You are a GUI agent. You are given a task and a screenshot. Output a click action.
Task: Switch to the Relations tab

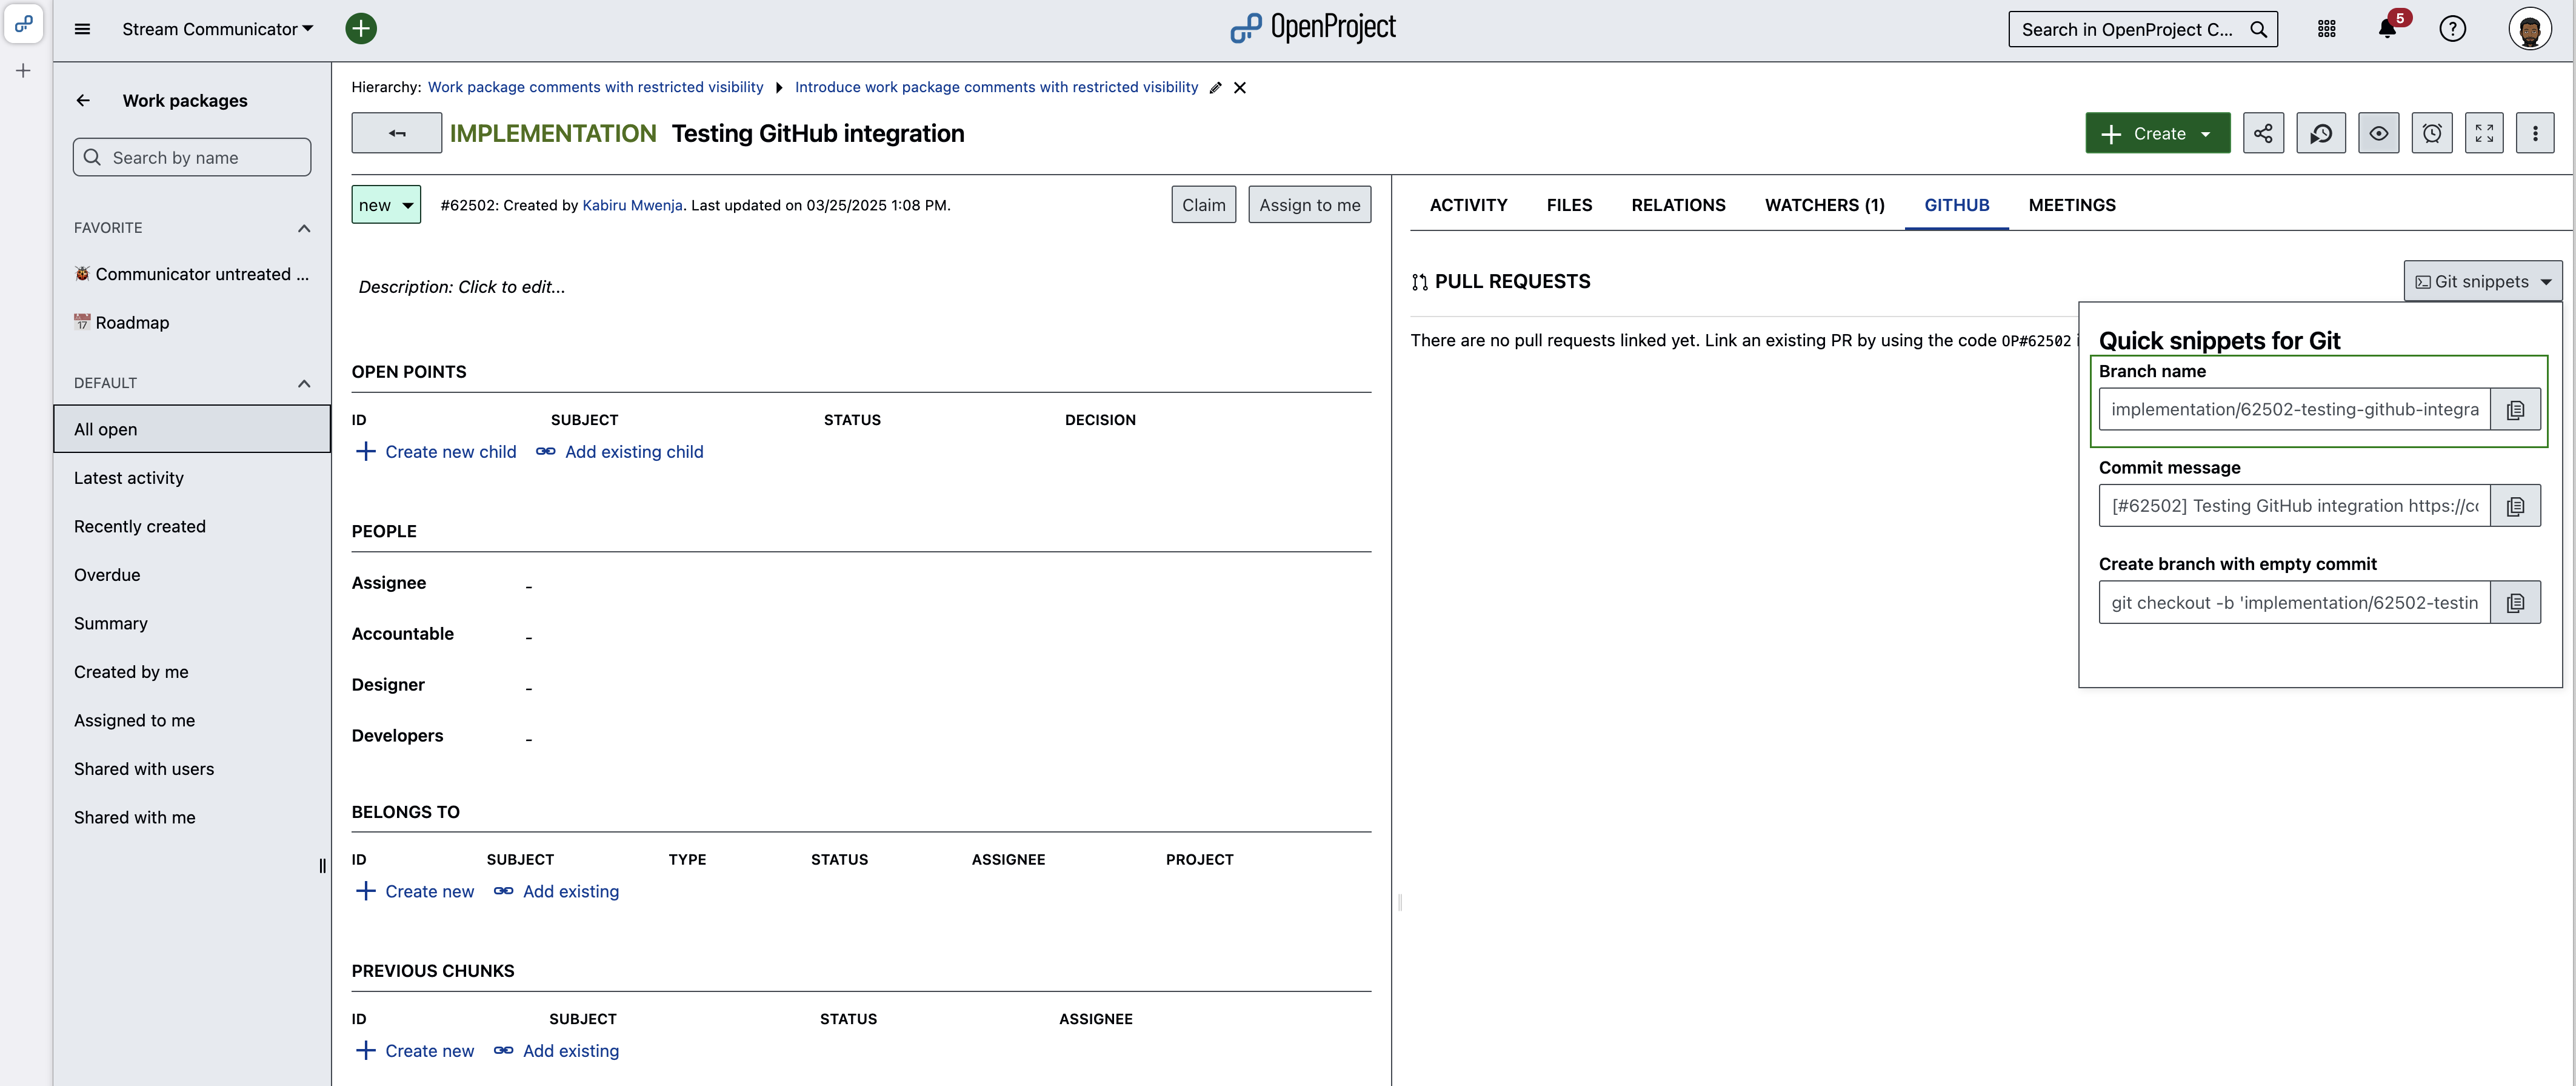(1678, 205)
